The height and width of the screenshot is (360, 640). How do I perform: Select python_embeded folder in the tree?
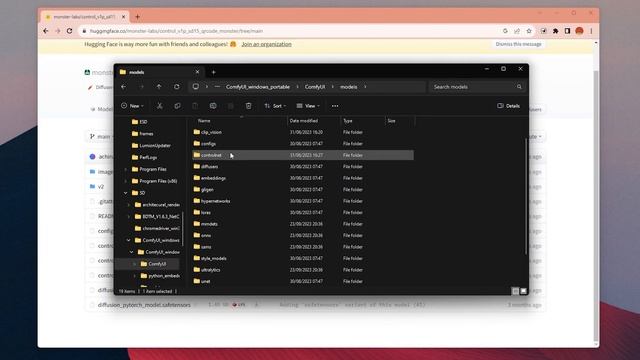(160, 276)
